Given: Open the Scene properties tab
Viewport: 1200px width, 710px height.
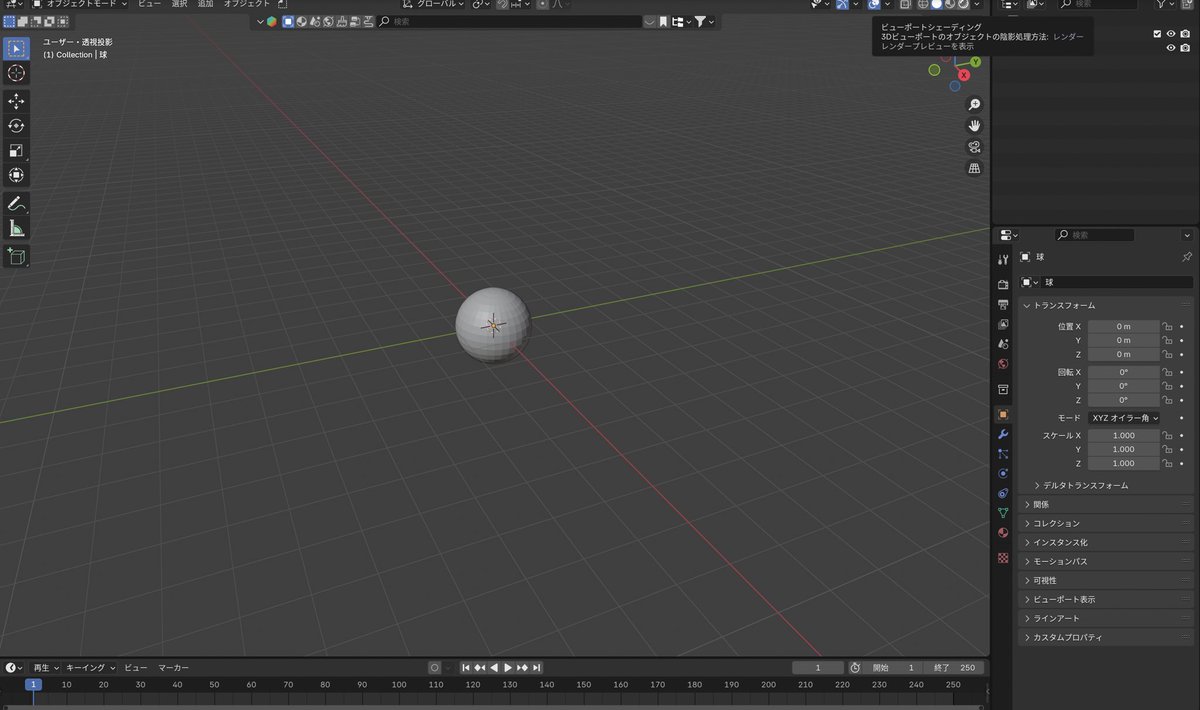Looking at the screenshot, I should pos(1003,344).
